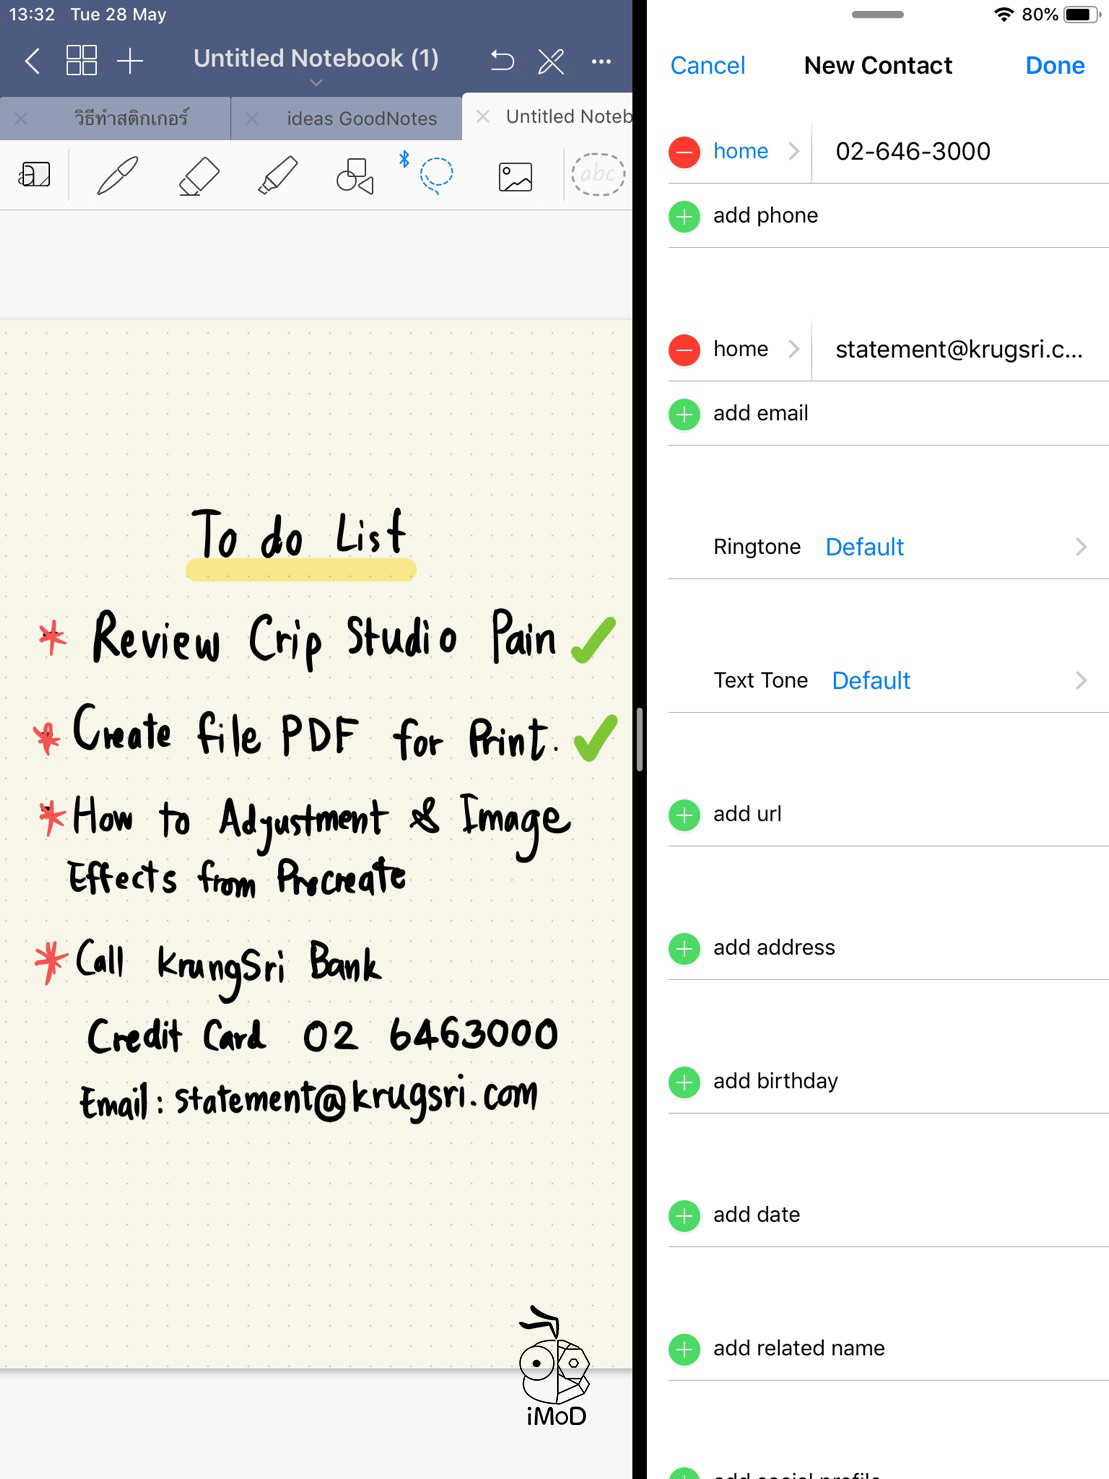Viewport: 1109px width, 1479px height.
Task: Switch to the ideas GoodNotes tab
Action: point(361,118)
